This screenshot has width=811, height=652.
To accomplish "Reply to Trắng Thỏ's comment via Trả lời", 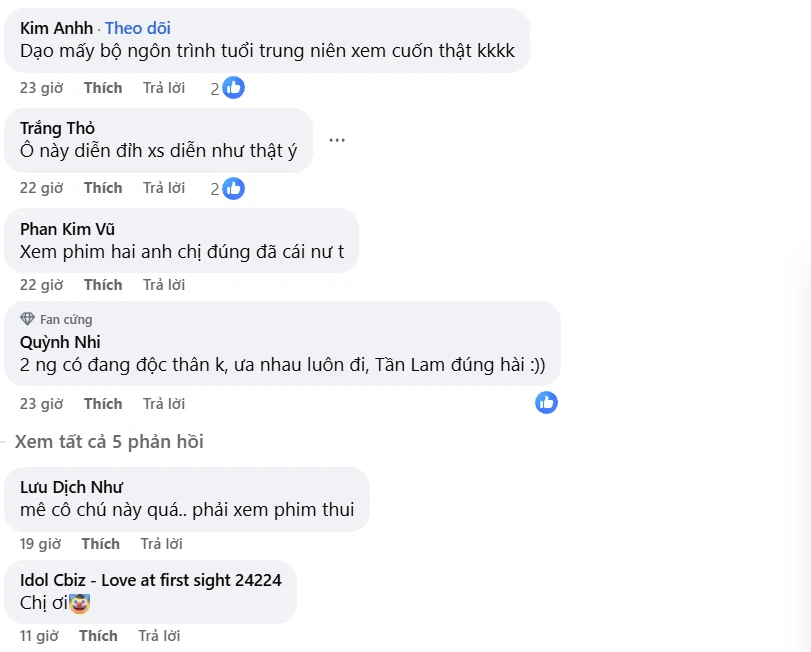I will tap(164, 188).
